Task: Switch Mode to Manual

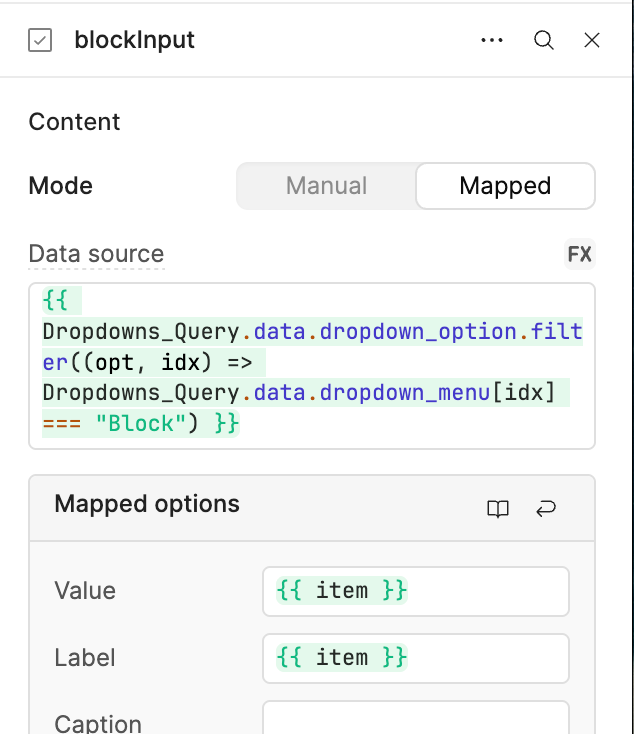Action: coord(326,186)
